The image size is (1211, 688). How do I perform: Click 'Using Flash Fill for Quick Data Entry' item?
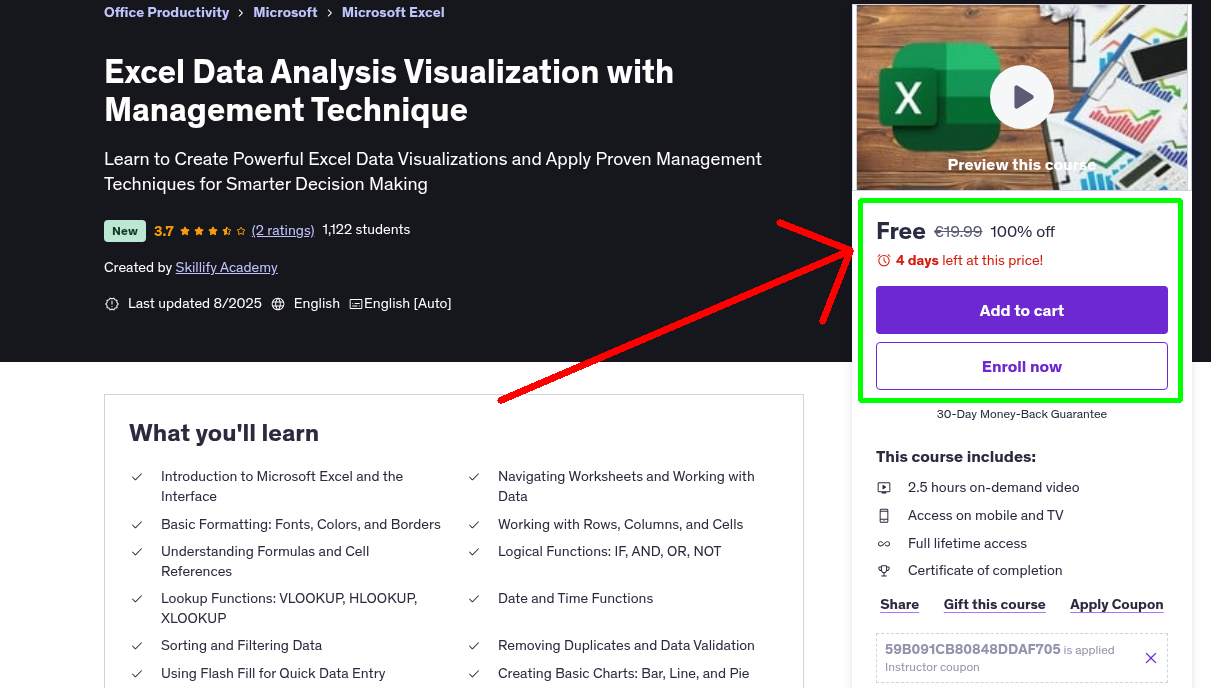tap(272, 674)
